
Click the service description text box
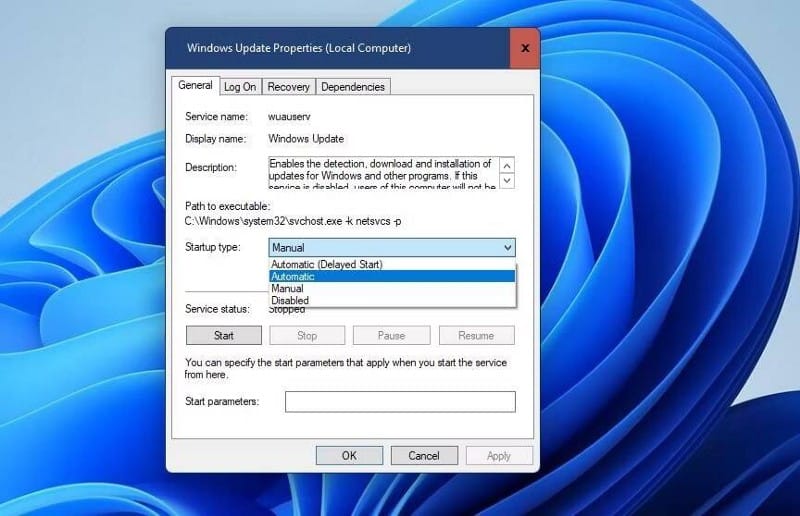point(384,173)
